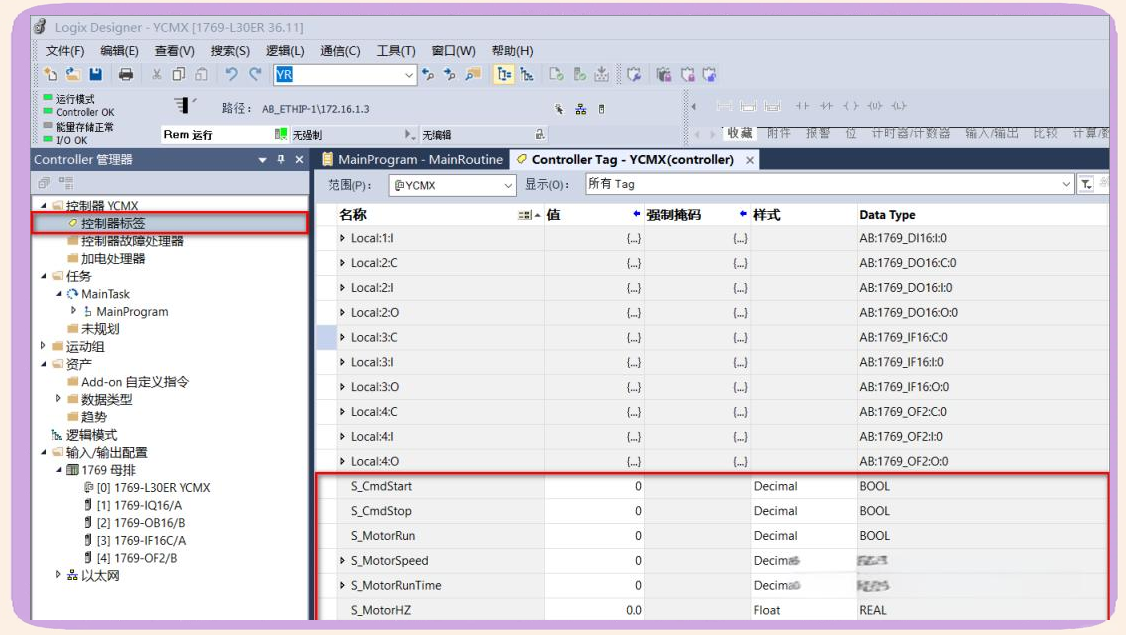Insert an output coil (OTE) instruction

[x=851, y=106]
